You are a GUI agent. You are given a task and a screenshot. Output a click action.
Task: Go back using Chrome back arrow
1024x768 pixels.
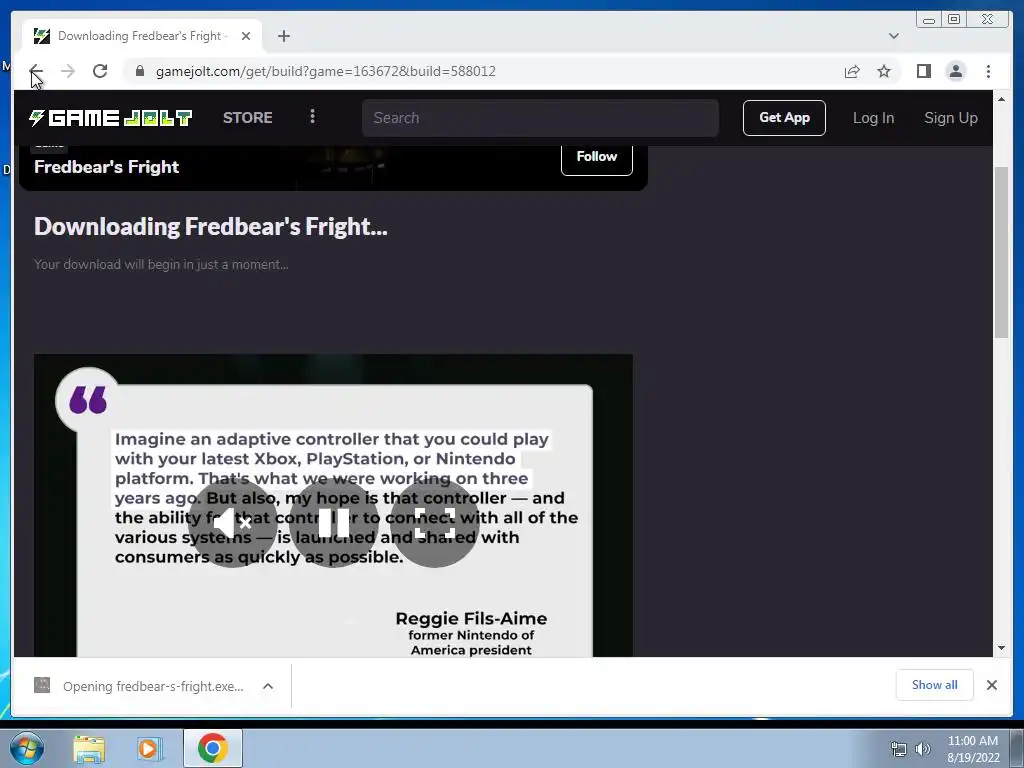click(x=36, y=71)
